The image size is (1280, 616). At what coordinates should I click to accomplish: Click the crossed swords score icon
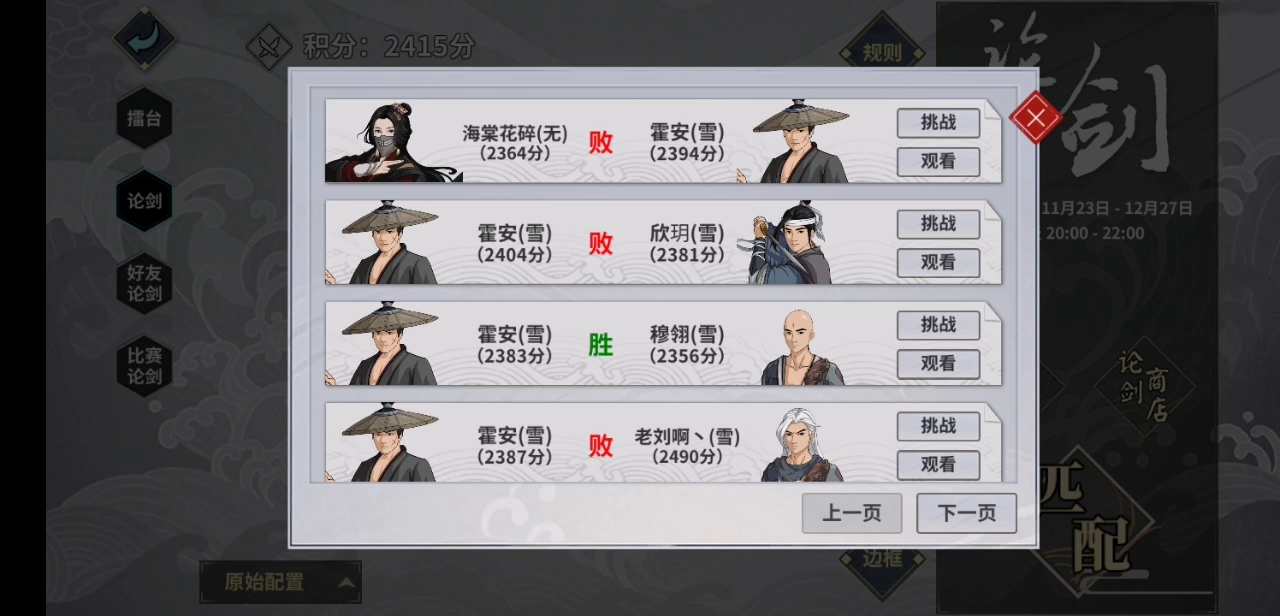(269, 46)
